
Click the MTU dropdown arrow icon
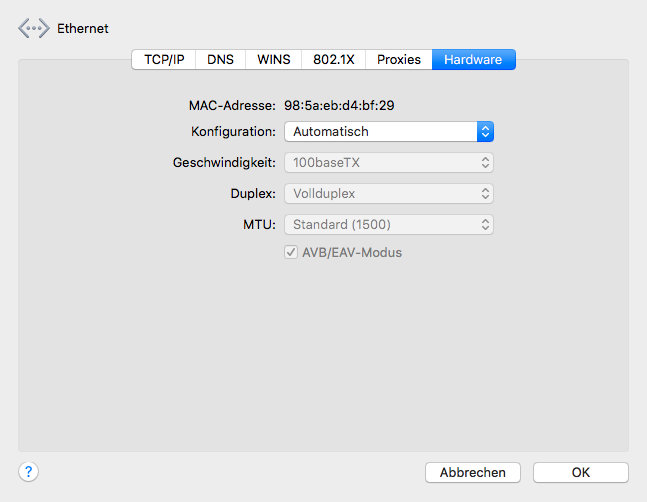485,224
